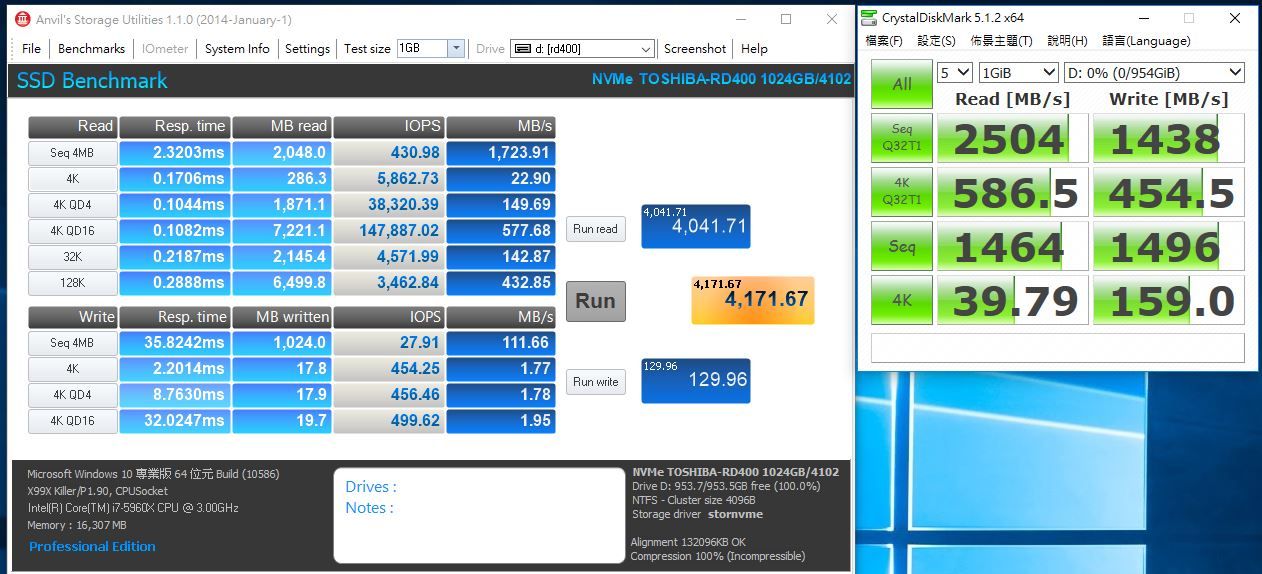Image resolution: width=1262 pixels, height=574 pixels.
Task: Click the CrystalDiskMark title bar icon
Action: [x=869, y=18]
